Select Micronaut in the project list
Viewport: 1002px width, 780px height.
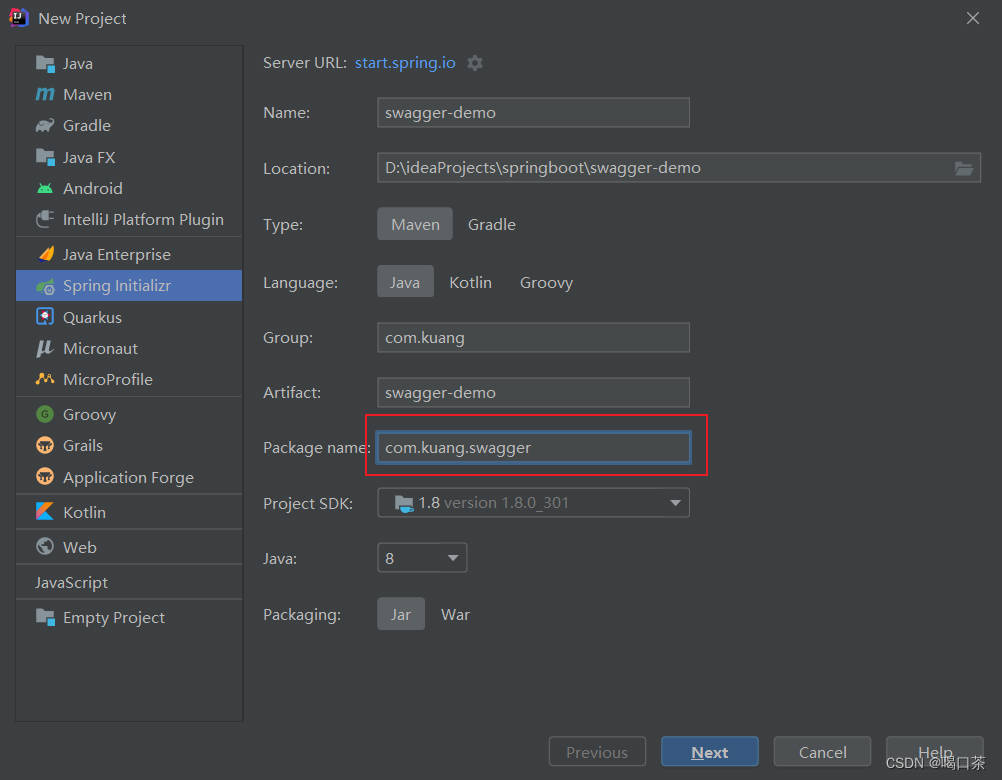[x=129, y=348]
